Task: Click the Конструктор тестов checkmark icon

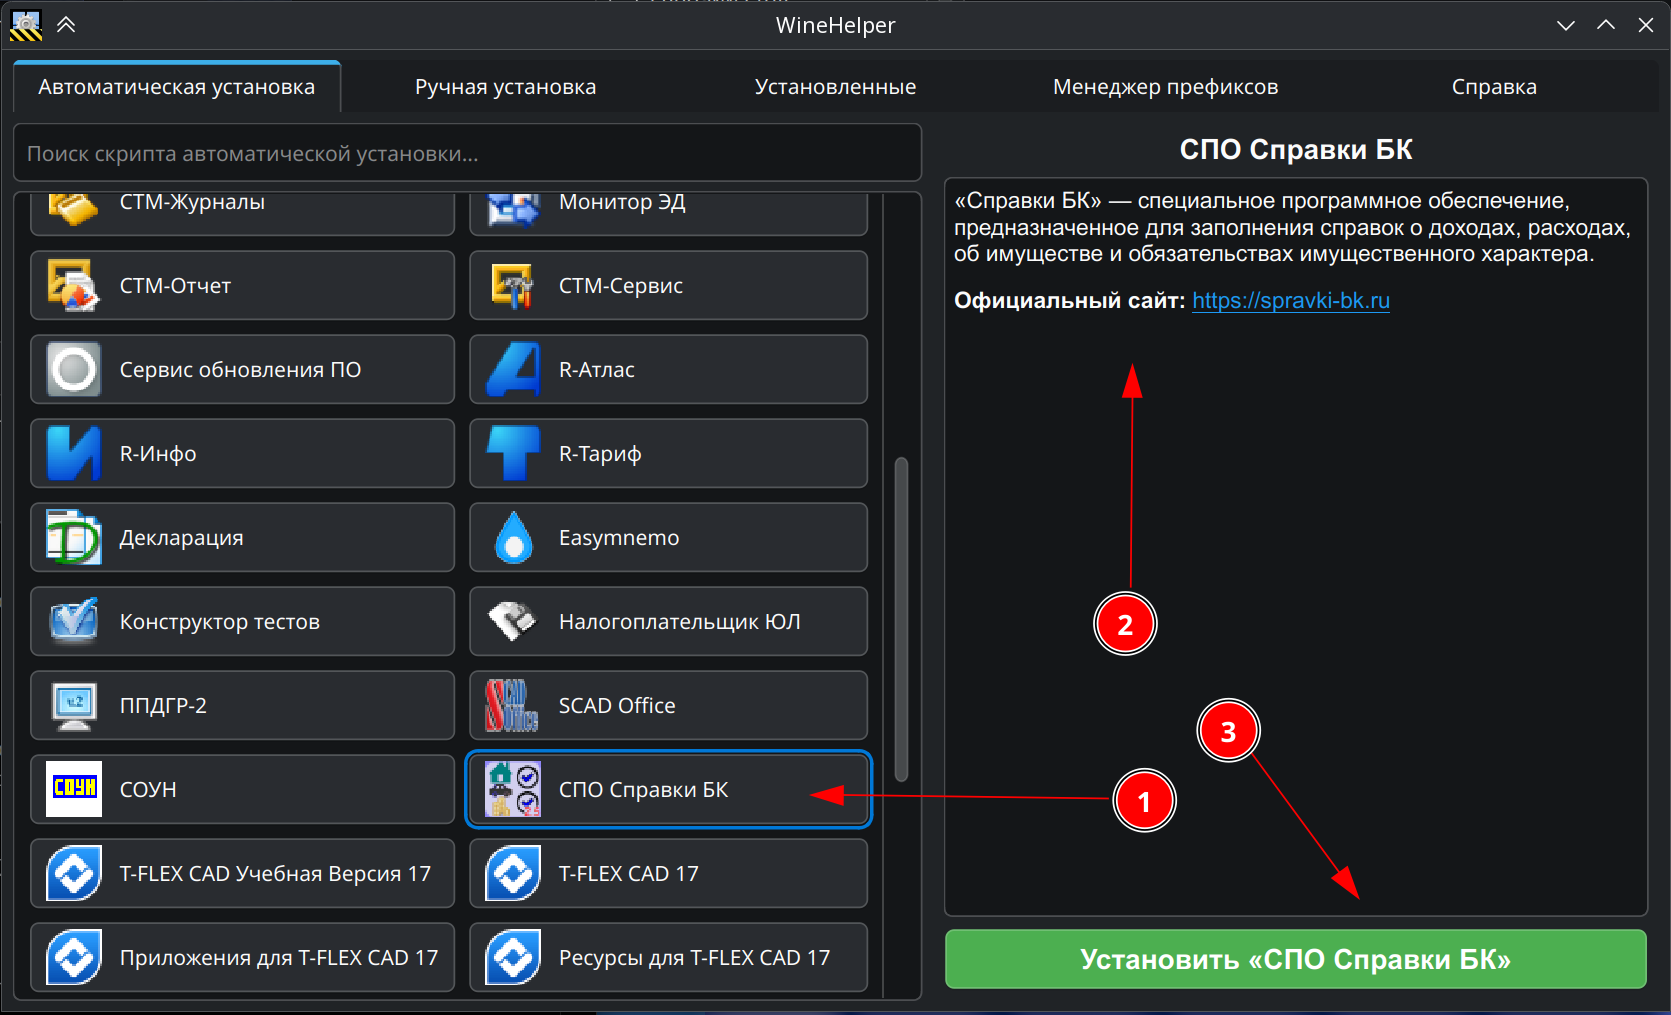Action: (x=74, y=622)
